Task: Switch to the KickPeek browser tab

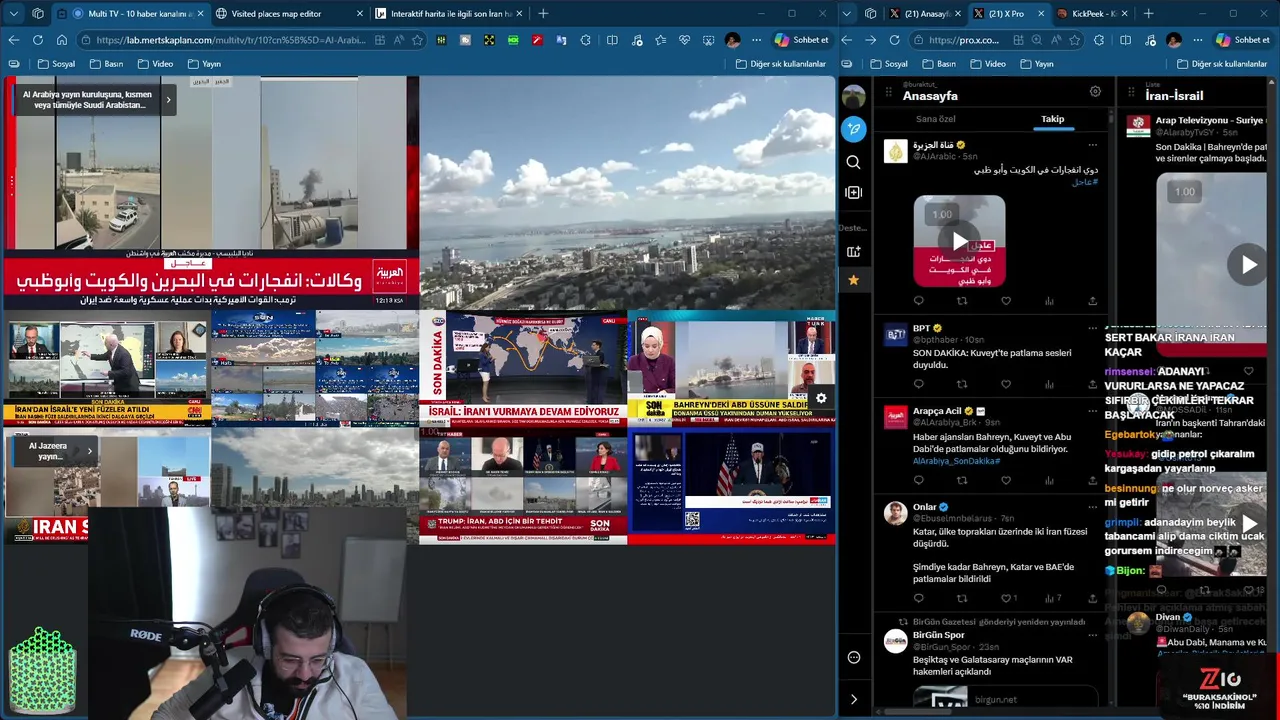Action: [1091, 14]
